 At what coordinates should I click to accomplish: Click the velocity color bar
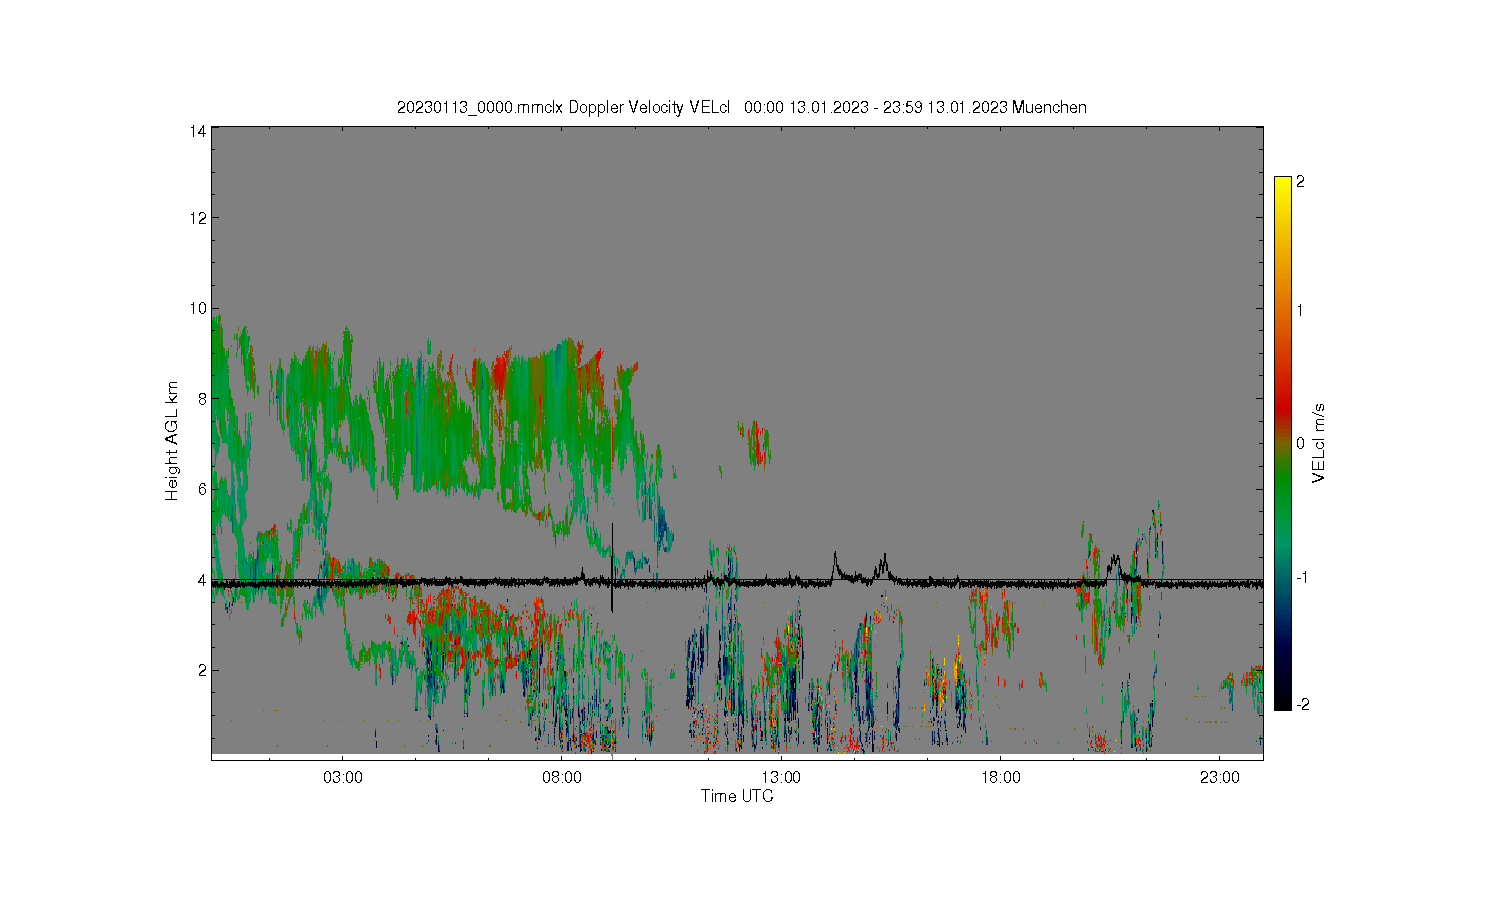[1283, 443]
